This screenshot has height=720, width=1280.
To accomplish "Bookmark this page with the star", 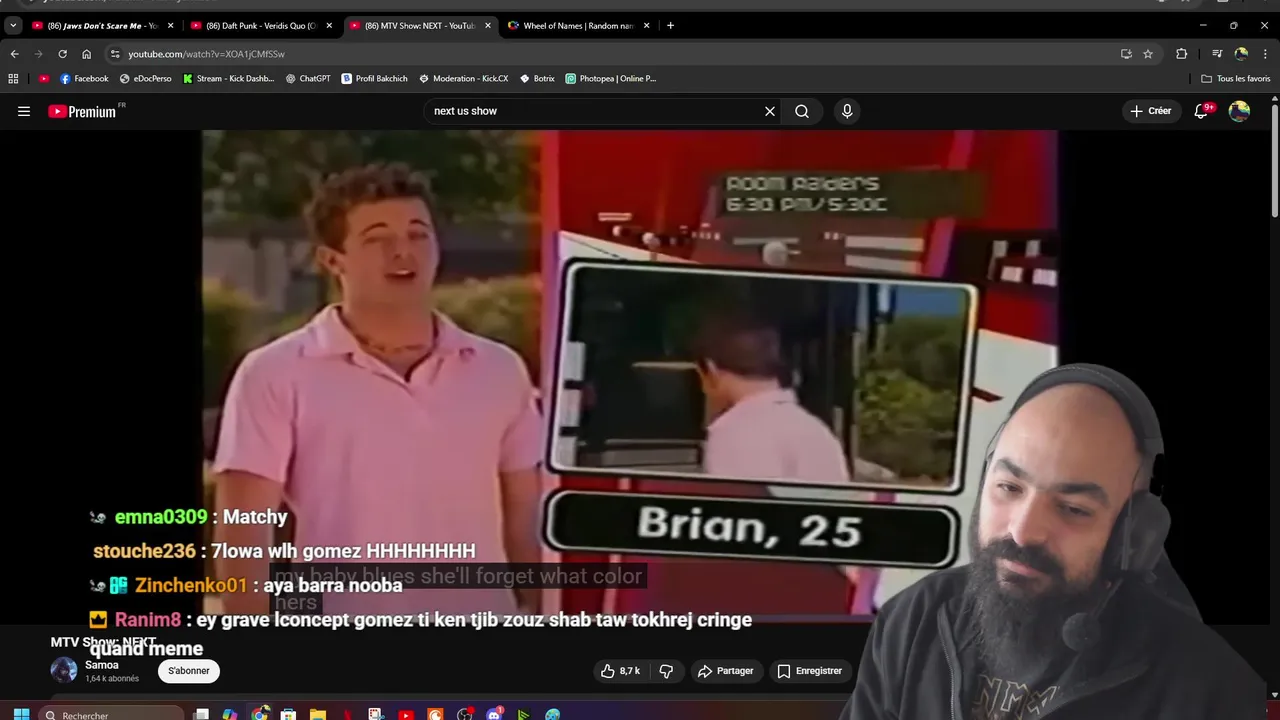I will (x=1148, y=54).
